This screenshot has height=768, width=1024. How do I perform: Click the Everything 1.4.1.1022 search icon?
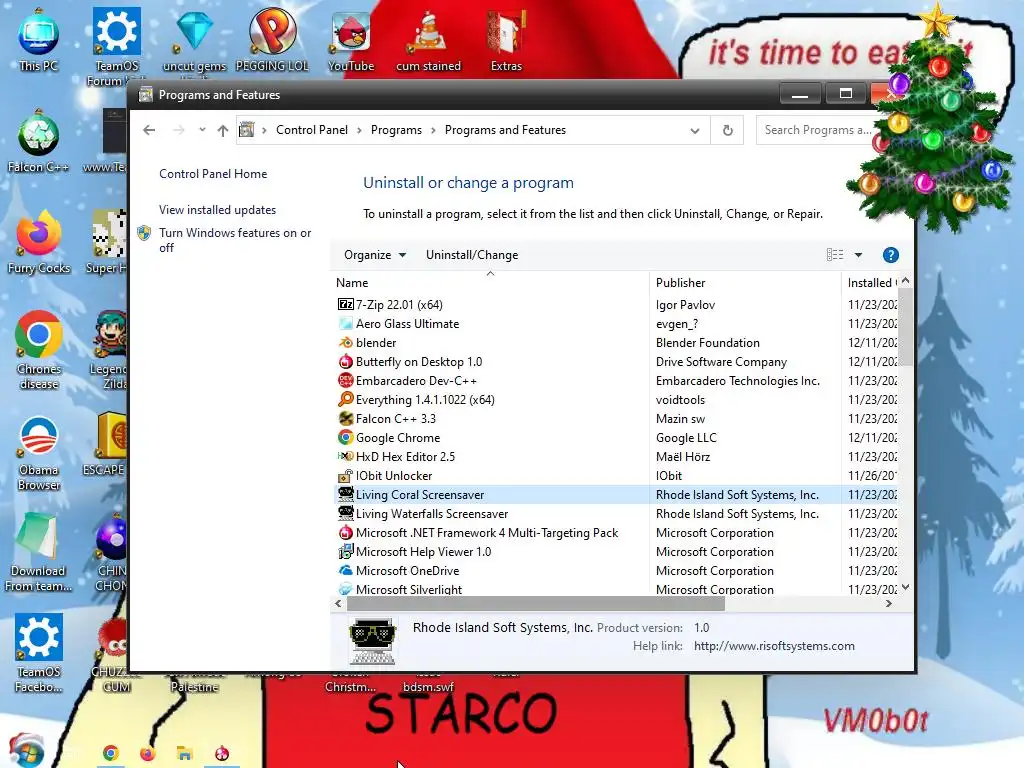(x=345, y=399)
